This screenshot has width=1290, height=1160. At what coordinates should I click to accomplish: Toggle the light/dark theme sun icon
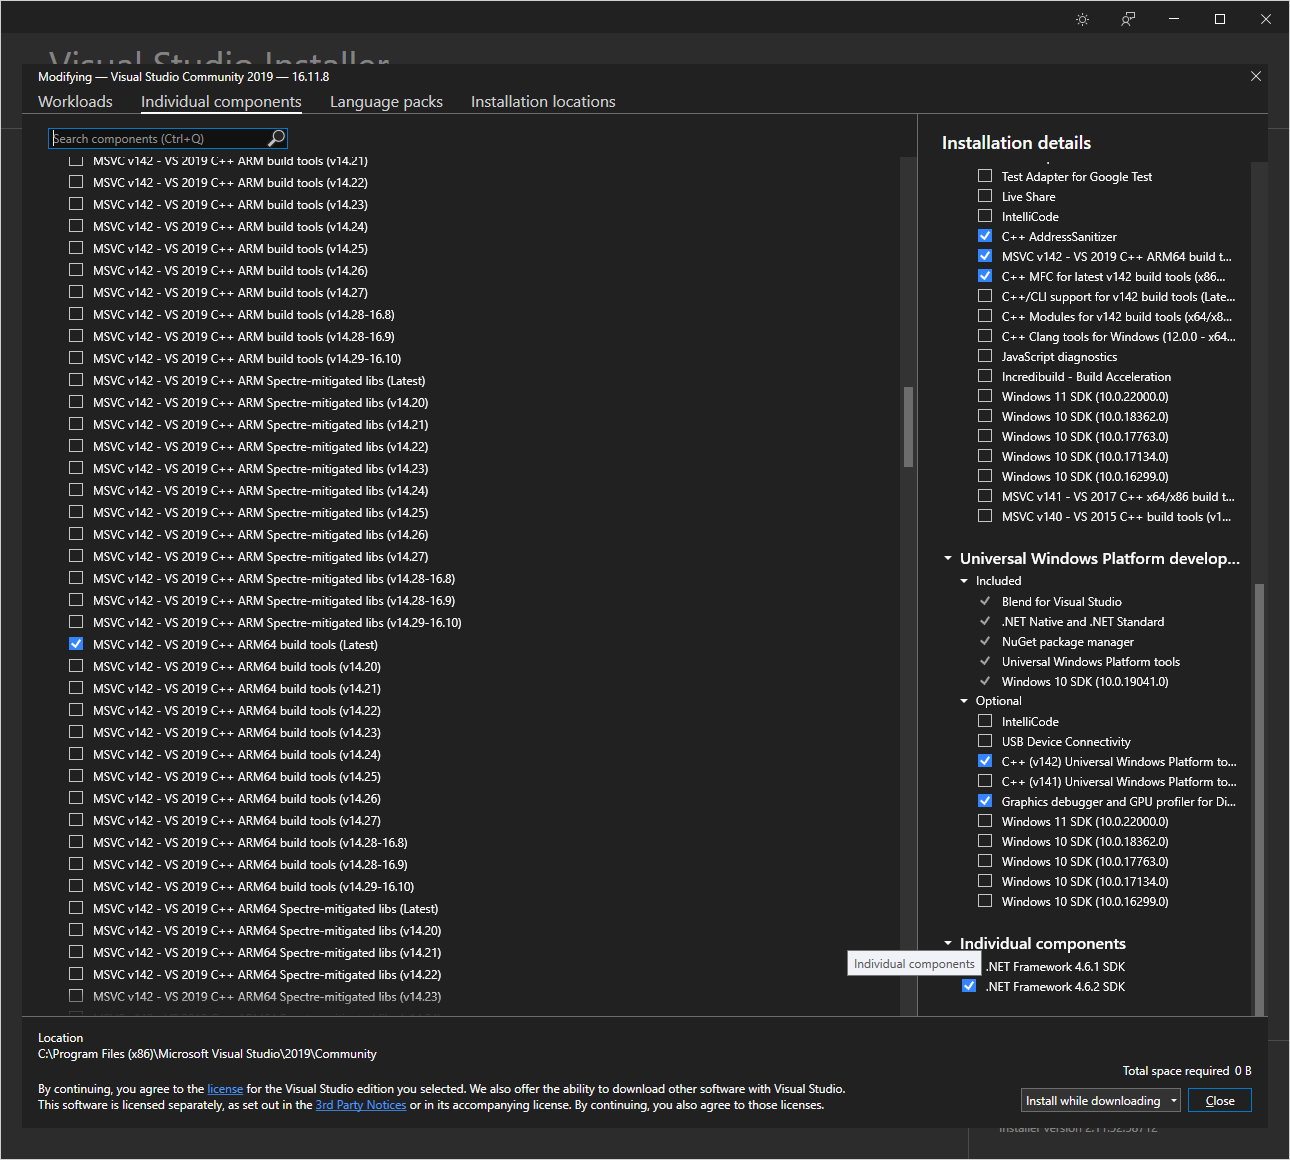(x=1082, y=19)
